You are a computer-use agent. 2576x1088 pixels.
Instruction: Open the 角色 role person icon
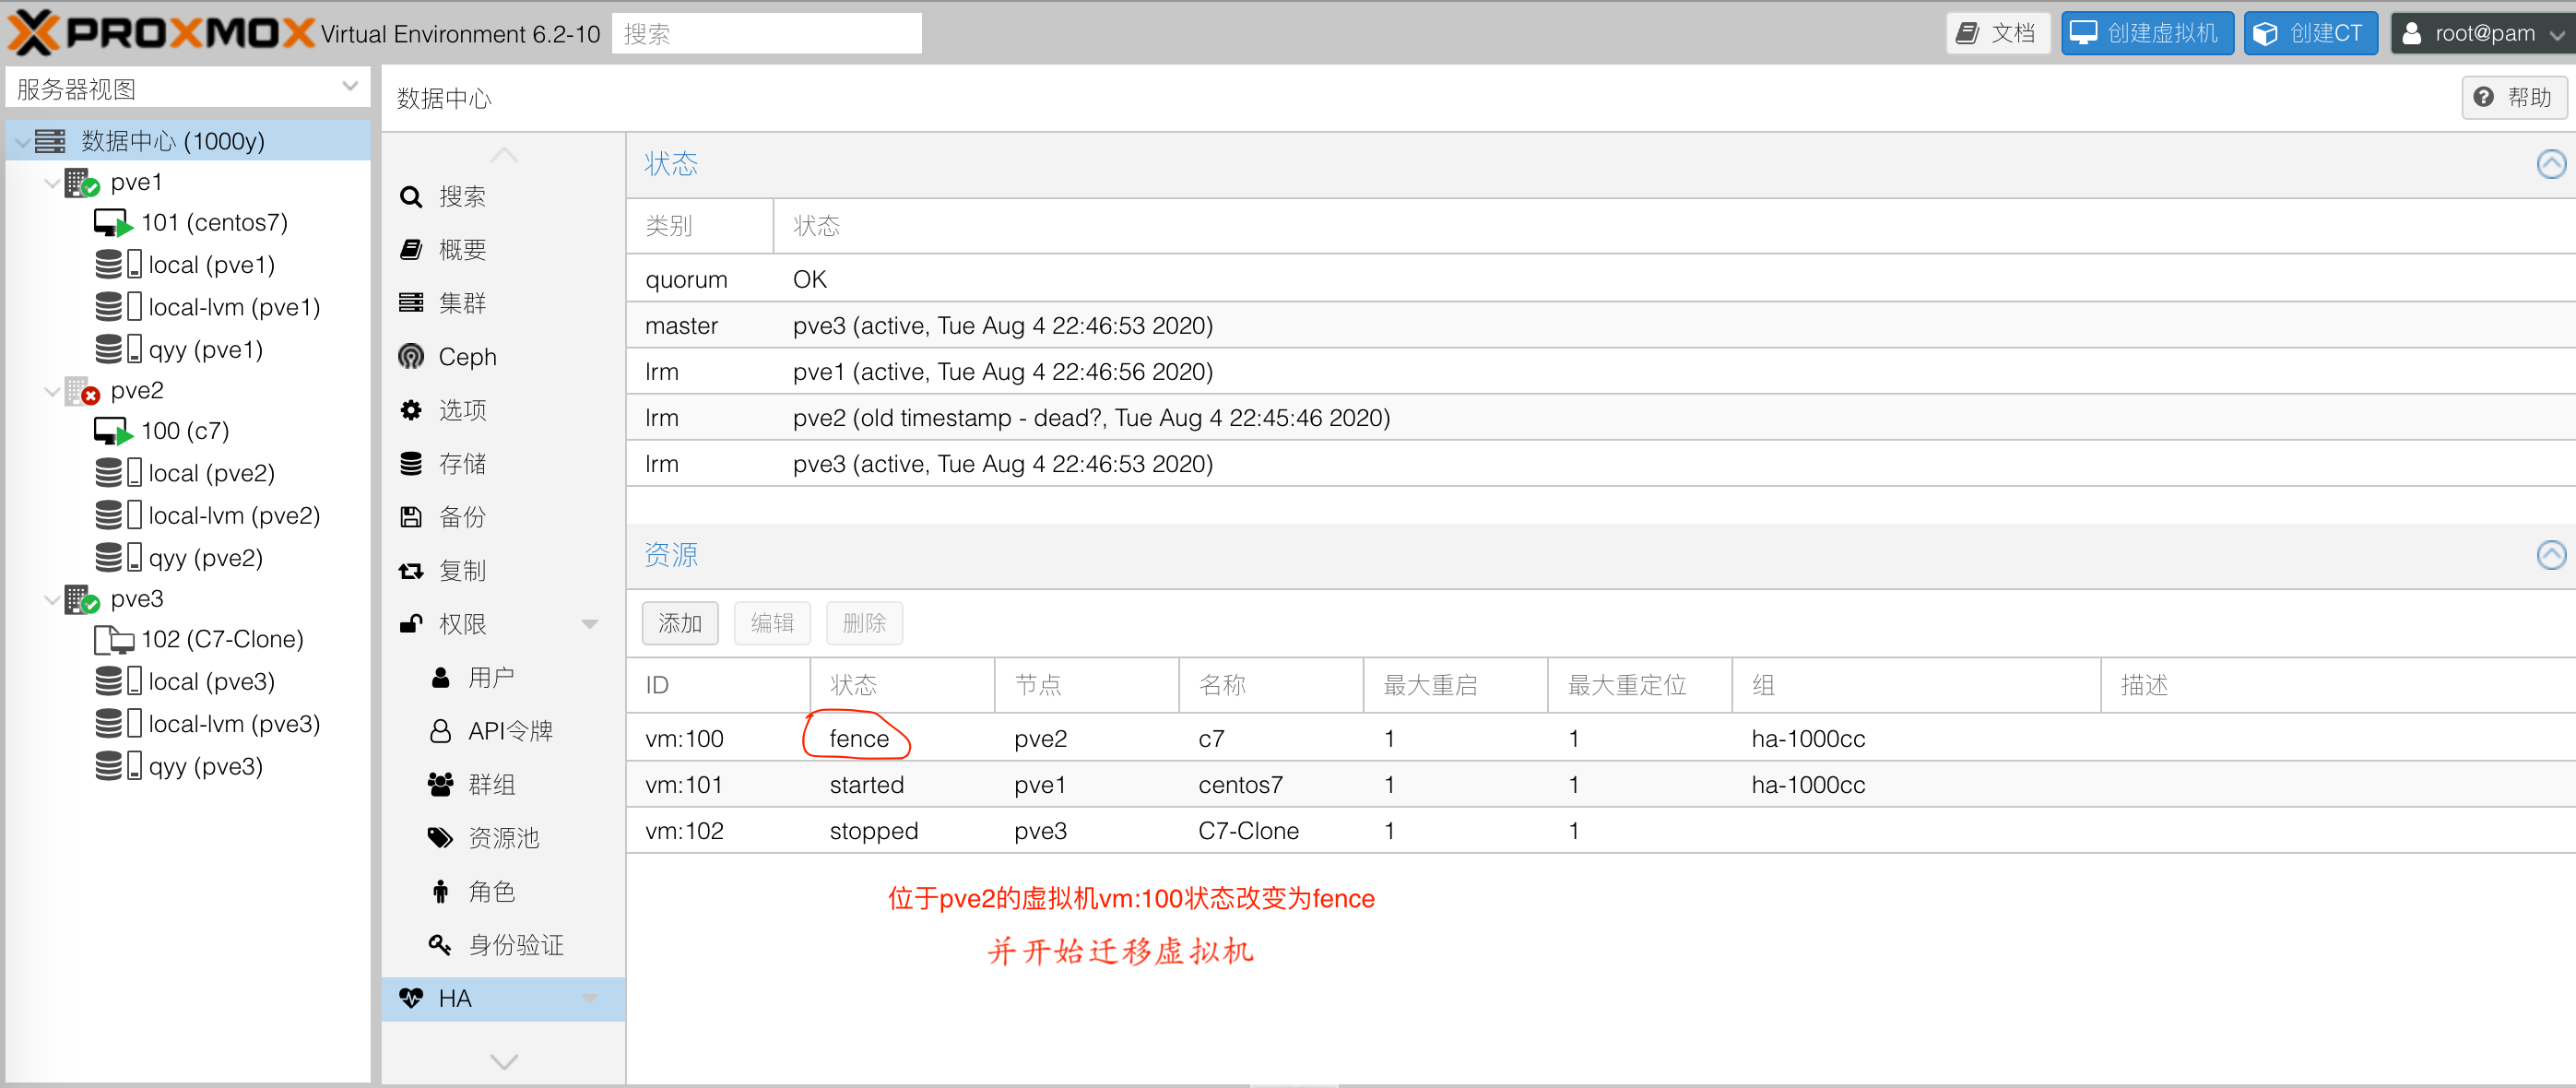[x=440, y=892]
